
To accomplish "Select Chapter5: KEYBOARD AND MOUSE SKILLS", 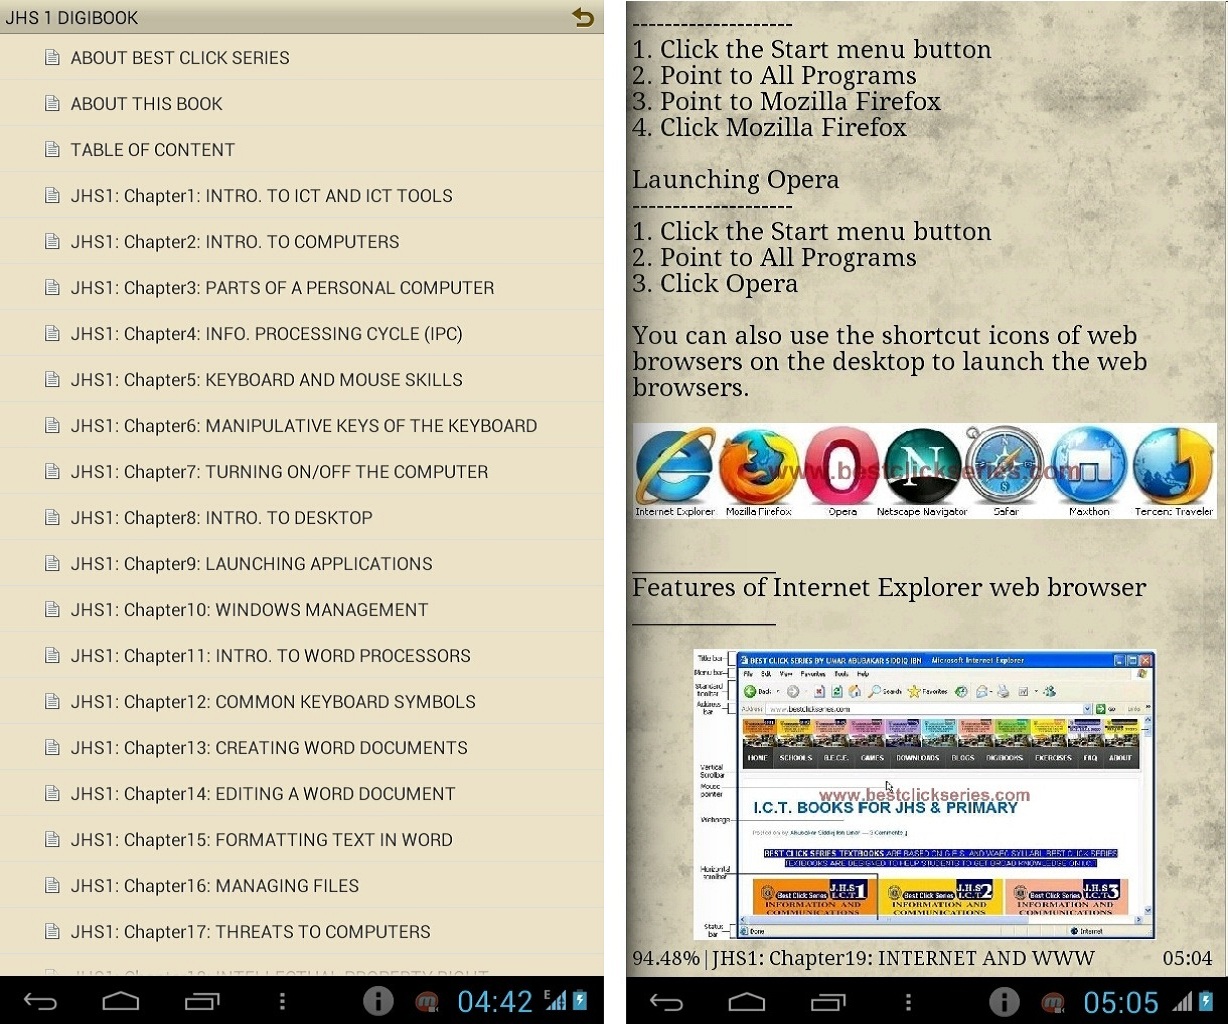I will (x=266, y=380).
